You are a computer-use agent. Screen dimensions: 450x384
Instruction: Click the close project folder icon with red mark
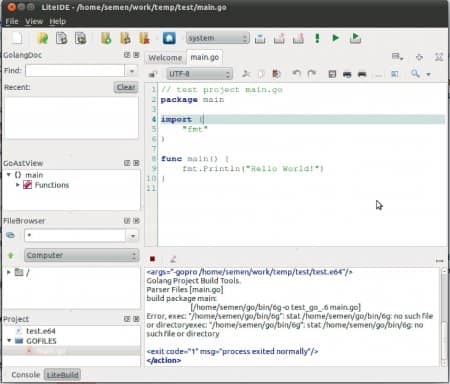[145, 38]
